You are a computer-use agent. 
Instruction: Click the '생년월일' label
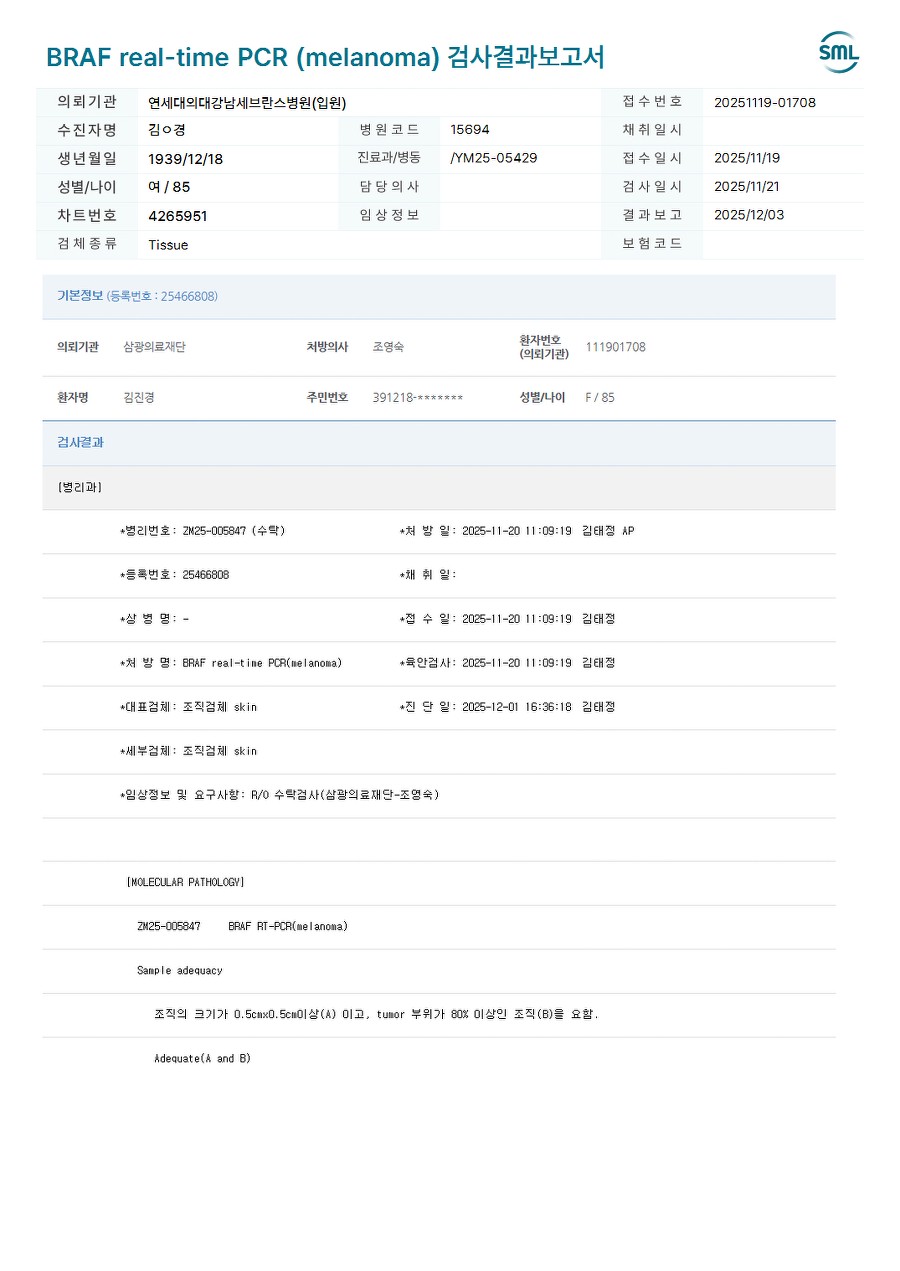[87, 158]
